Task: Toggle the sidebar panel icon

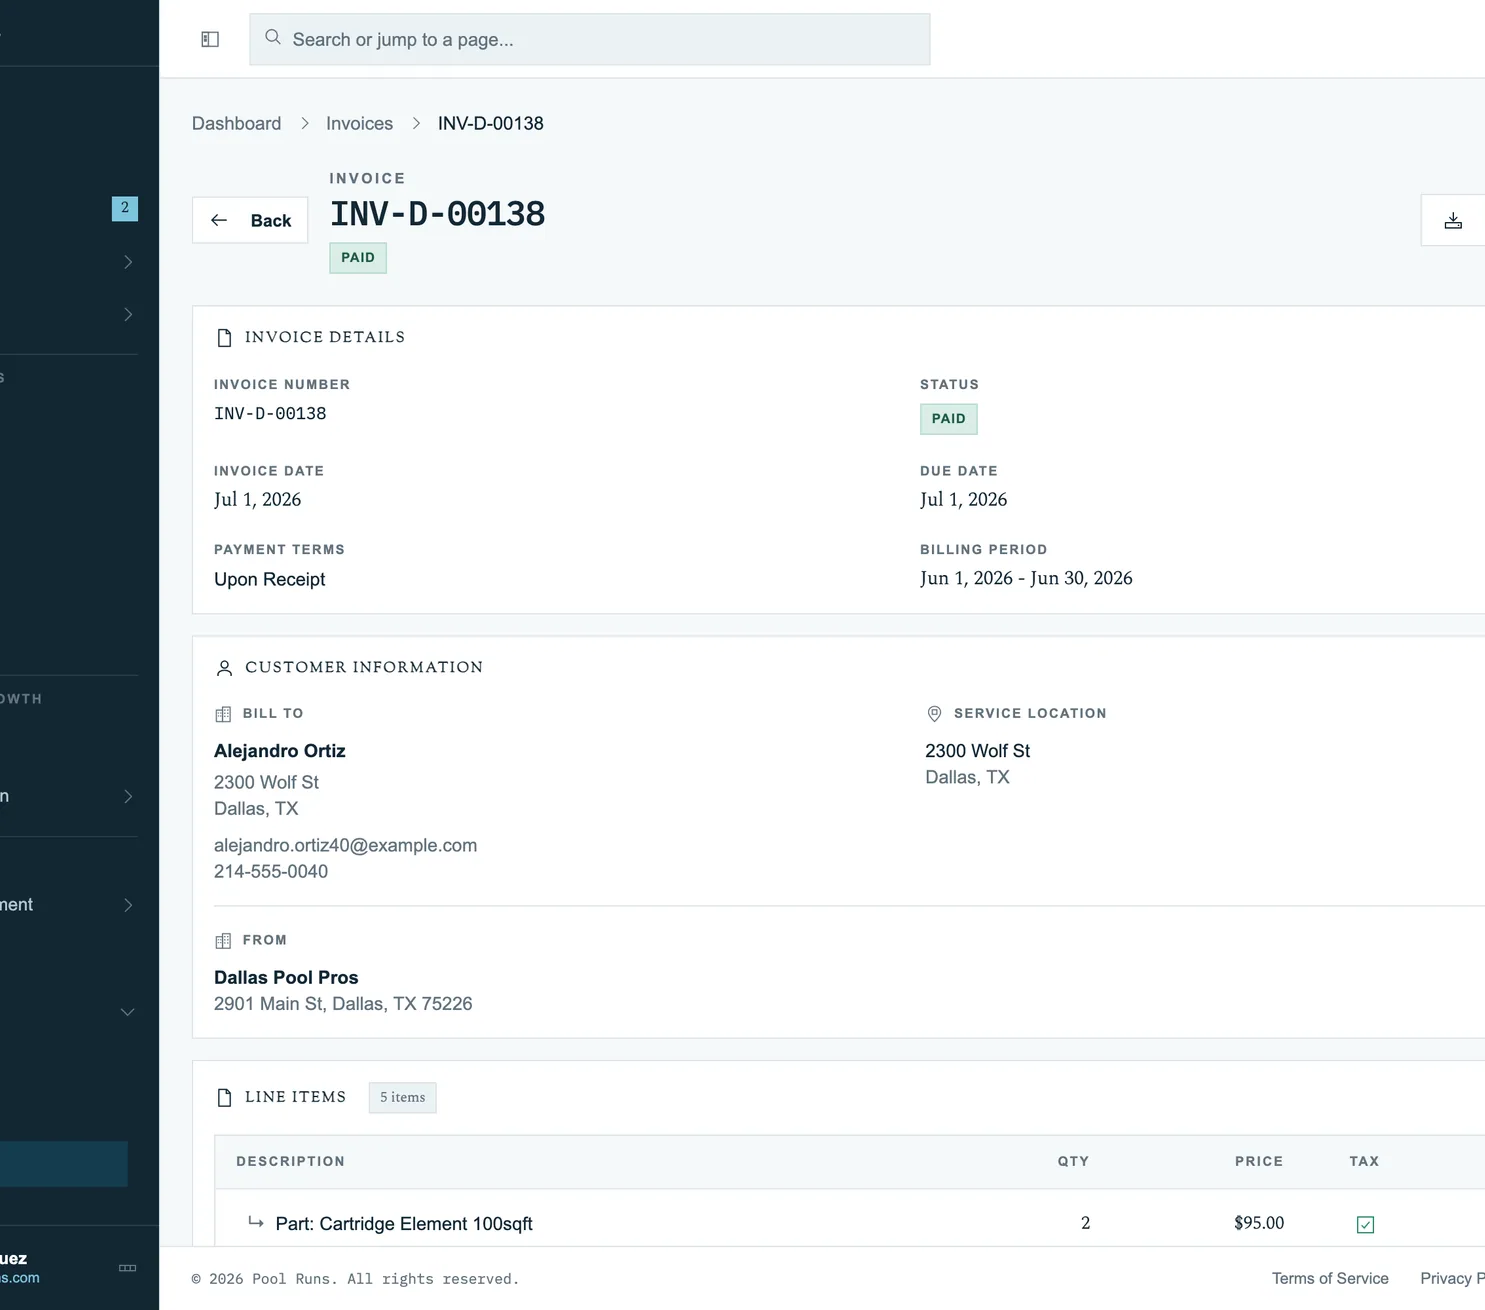Action: click(x=210, y=39)
